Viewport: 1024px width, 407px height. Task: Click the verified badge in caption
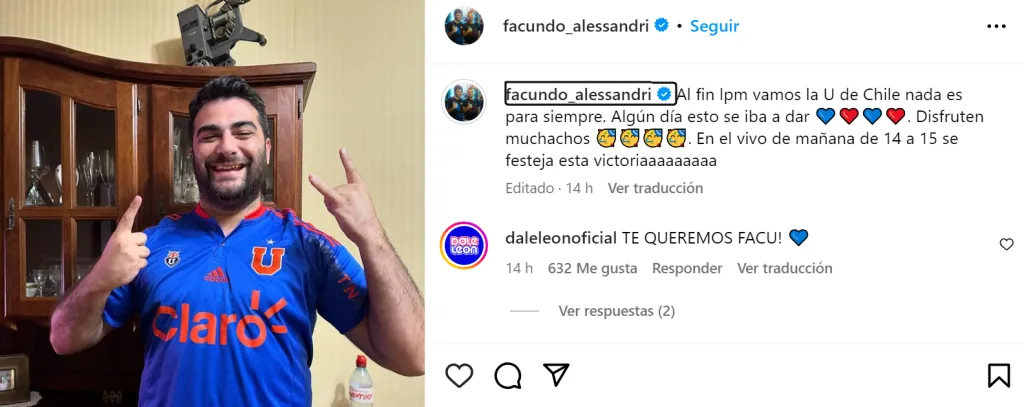click(665, 94)
